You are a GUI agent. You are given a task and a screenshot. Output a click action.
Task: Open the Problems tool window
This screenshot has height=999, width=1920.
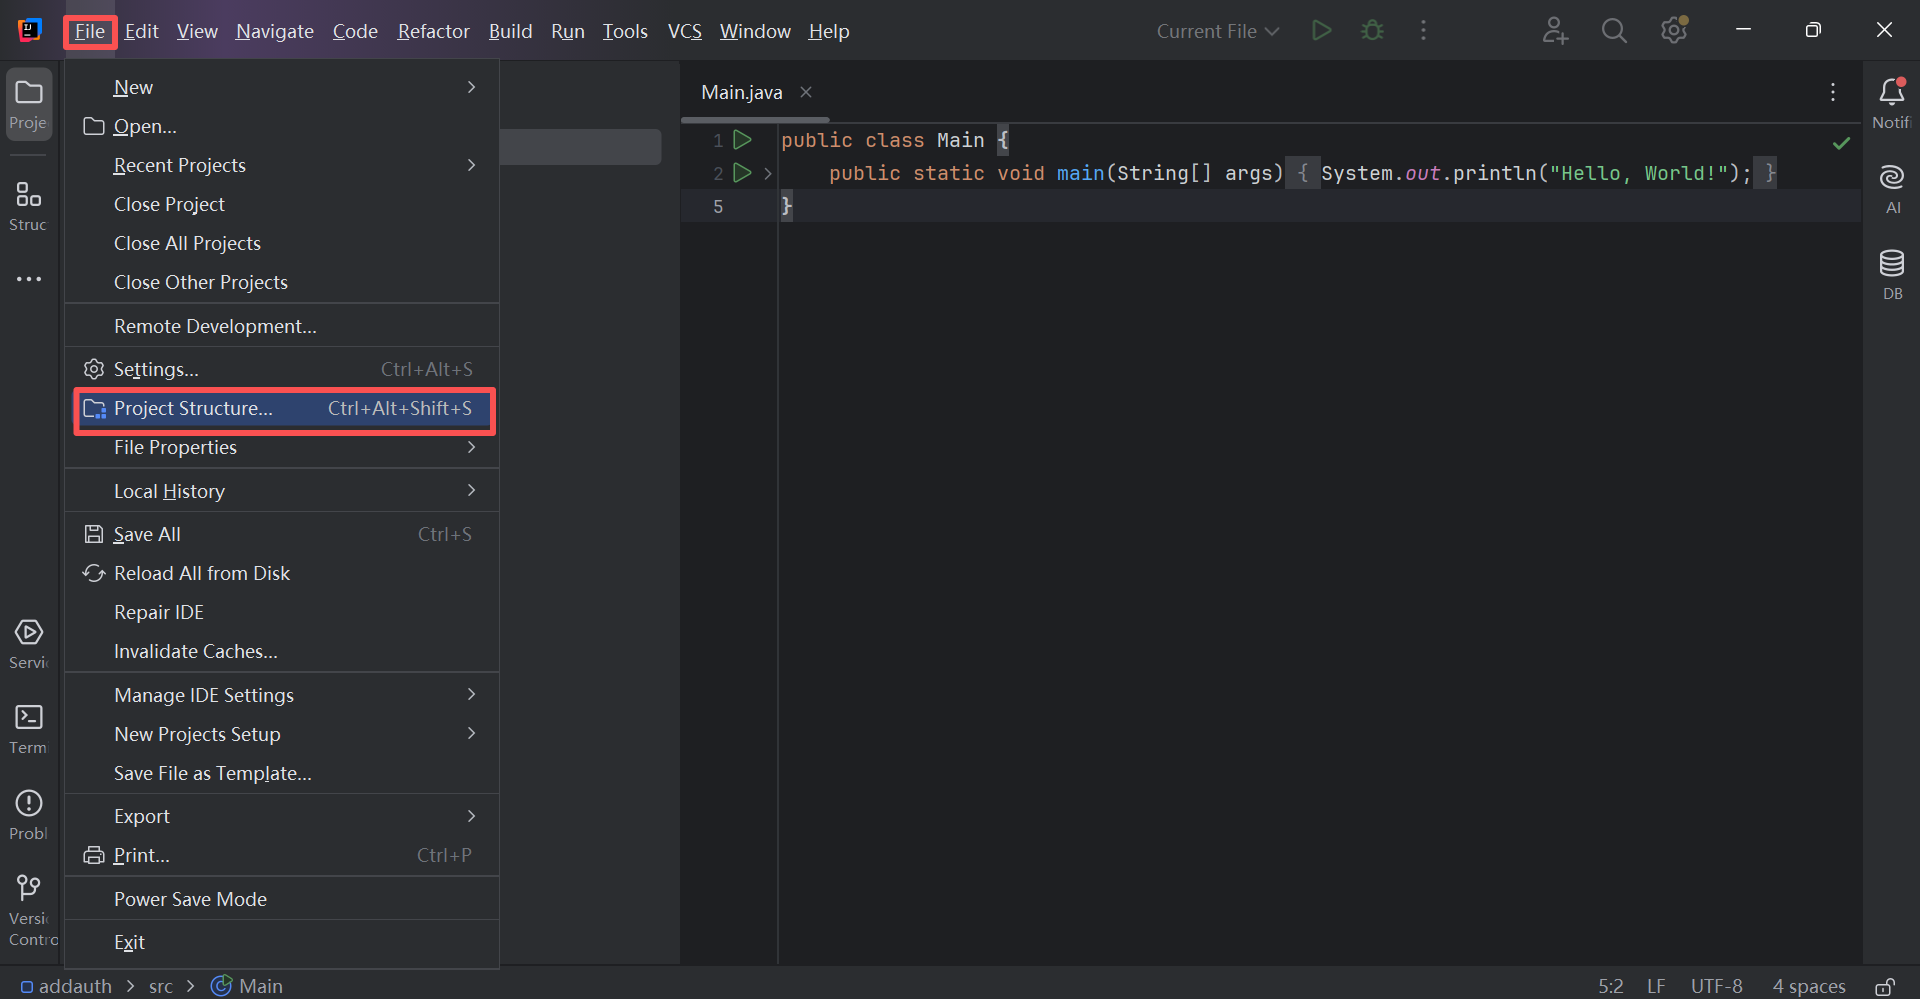28,814
